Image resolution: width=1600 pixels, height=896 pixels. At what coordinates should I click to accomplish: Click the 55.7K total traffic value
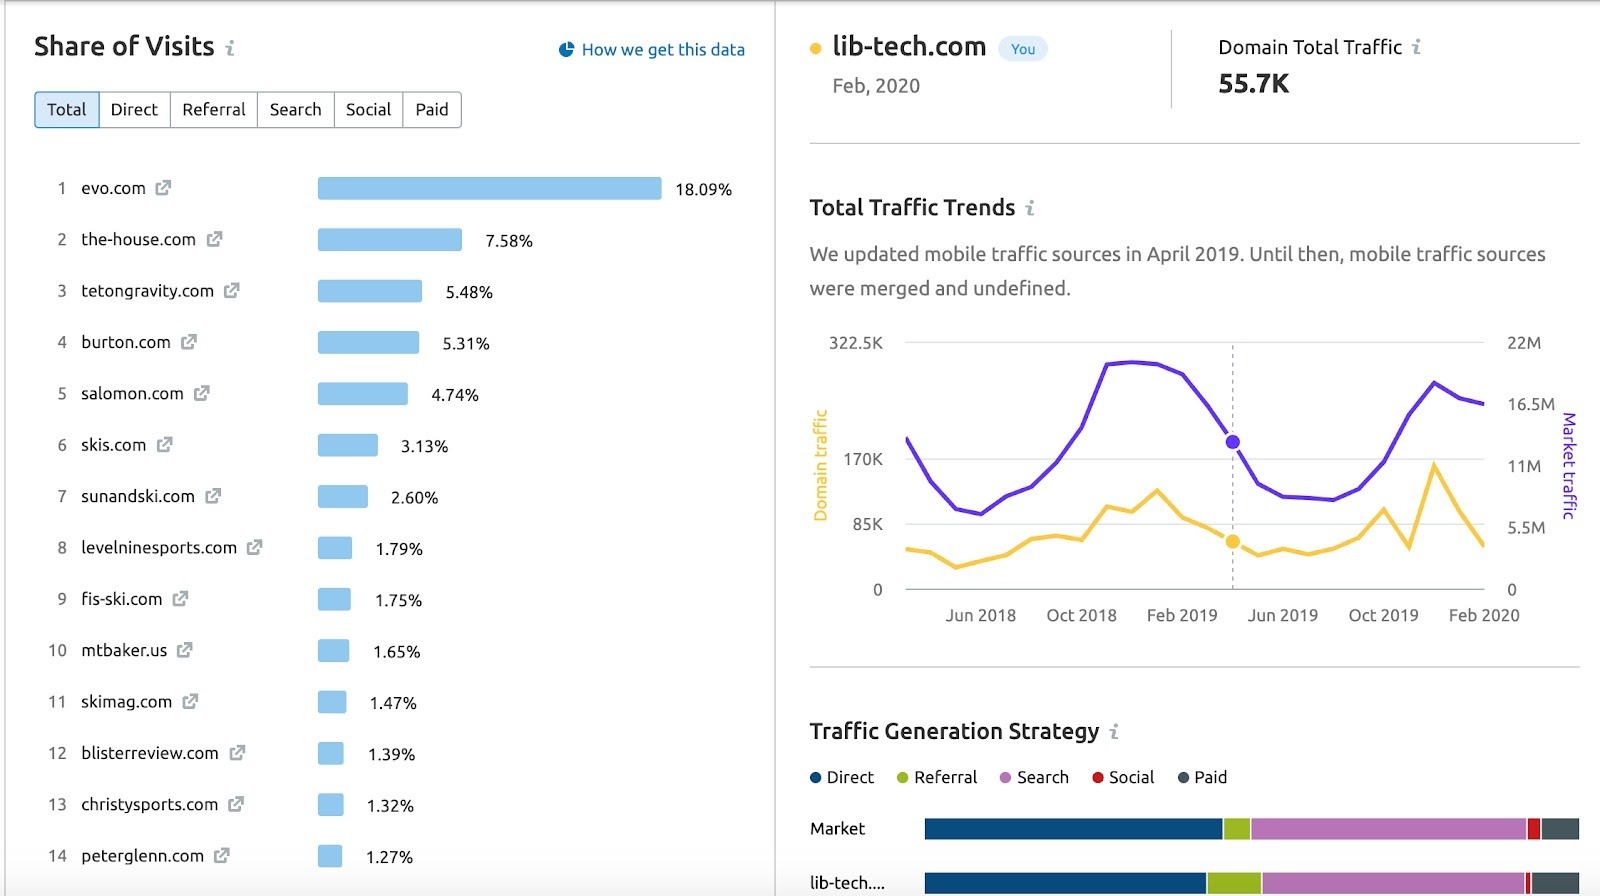point(1254,84)
